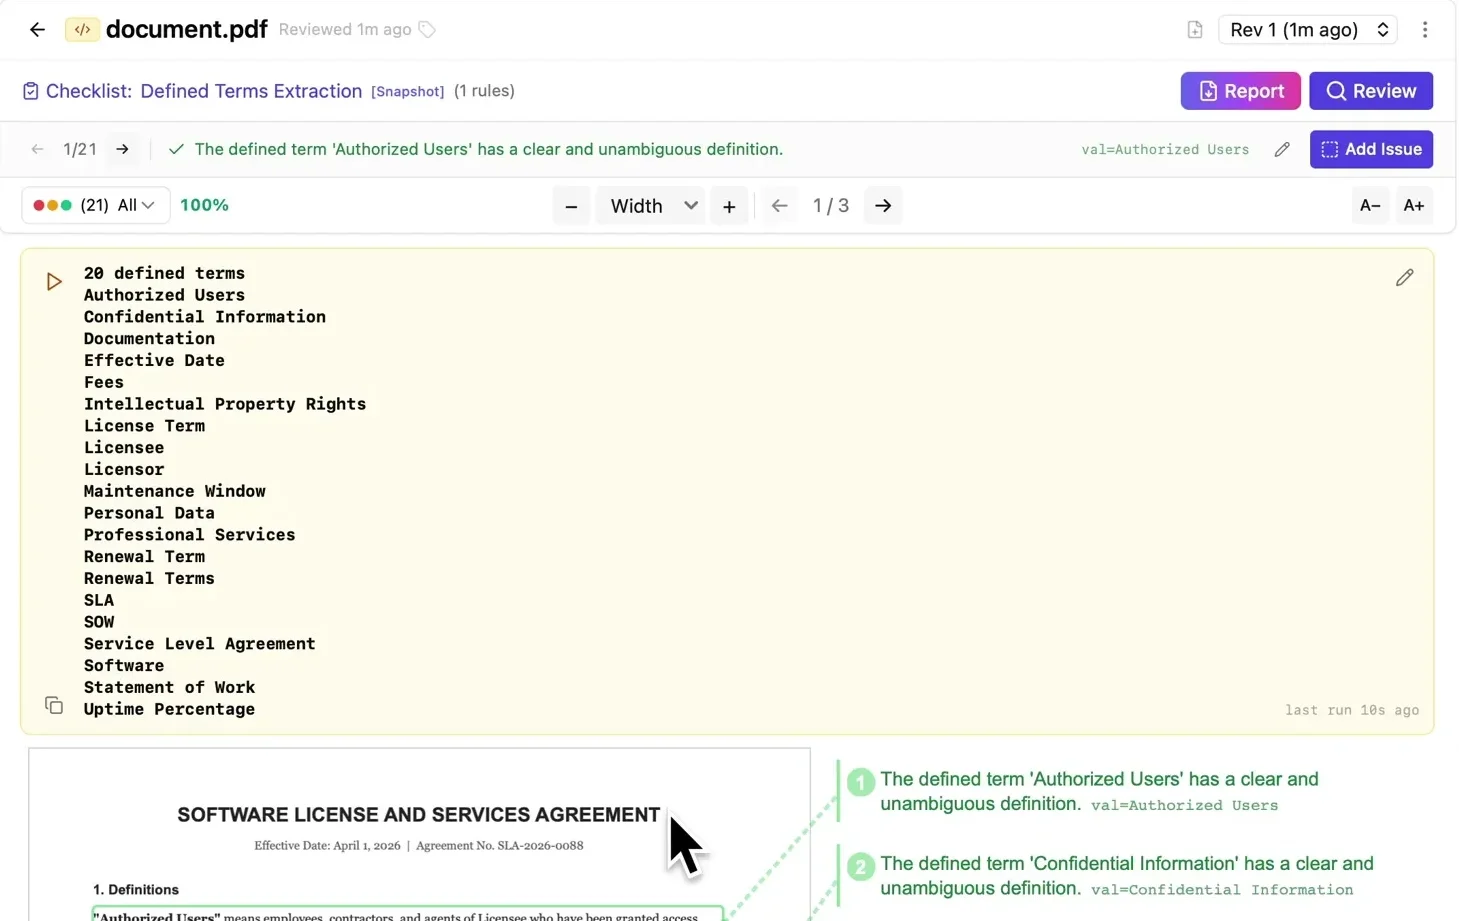Click the back arrow to leave document.pdf
1459x921 pixels.
(37, 29)
